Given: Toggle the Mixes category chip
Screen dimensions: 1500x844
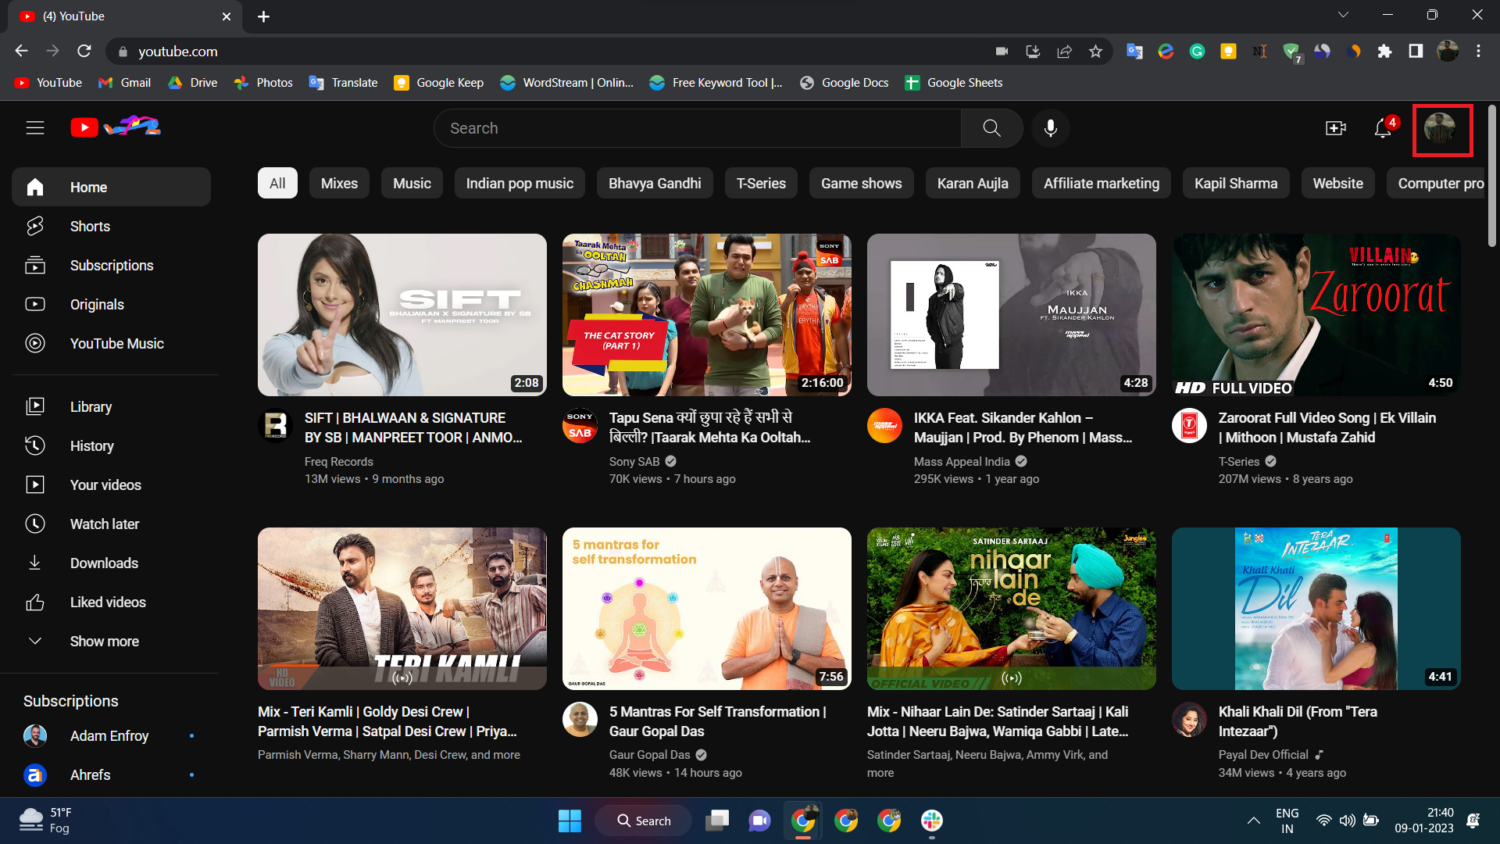Looking at the screenshot, I should (339, 183).
